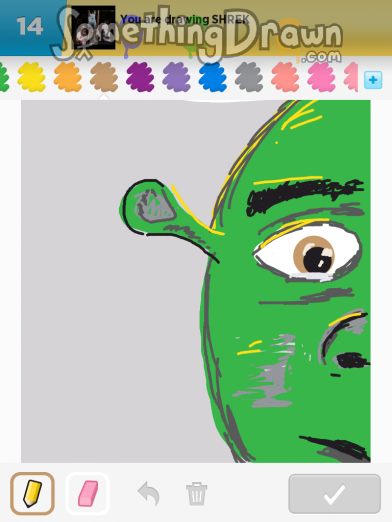Add more colors with the plus button
The image size is (392, 522).
tap(373, 80)
